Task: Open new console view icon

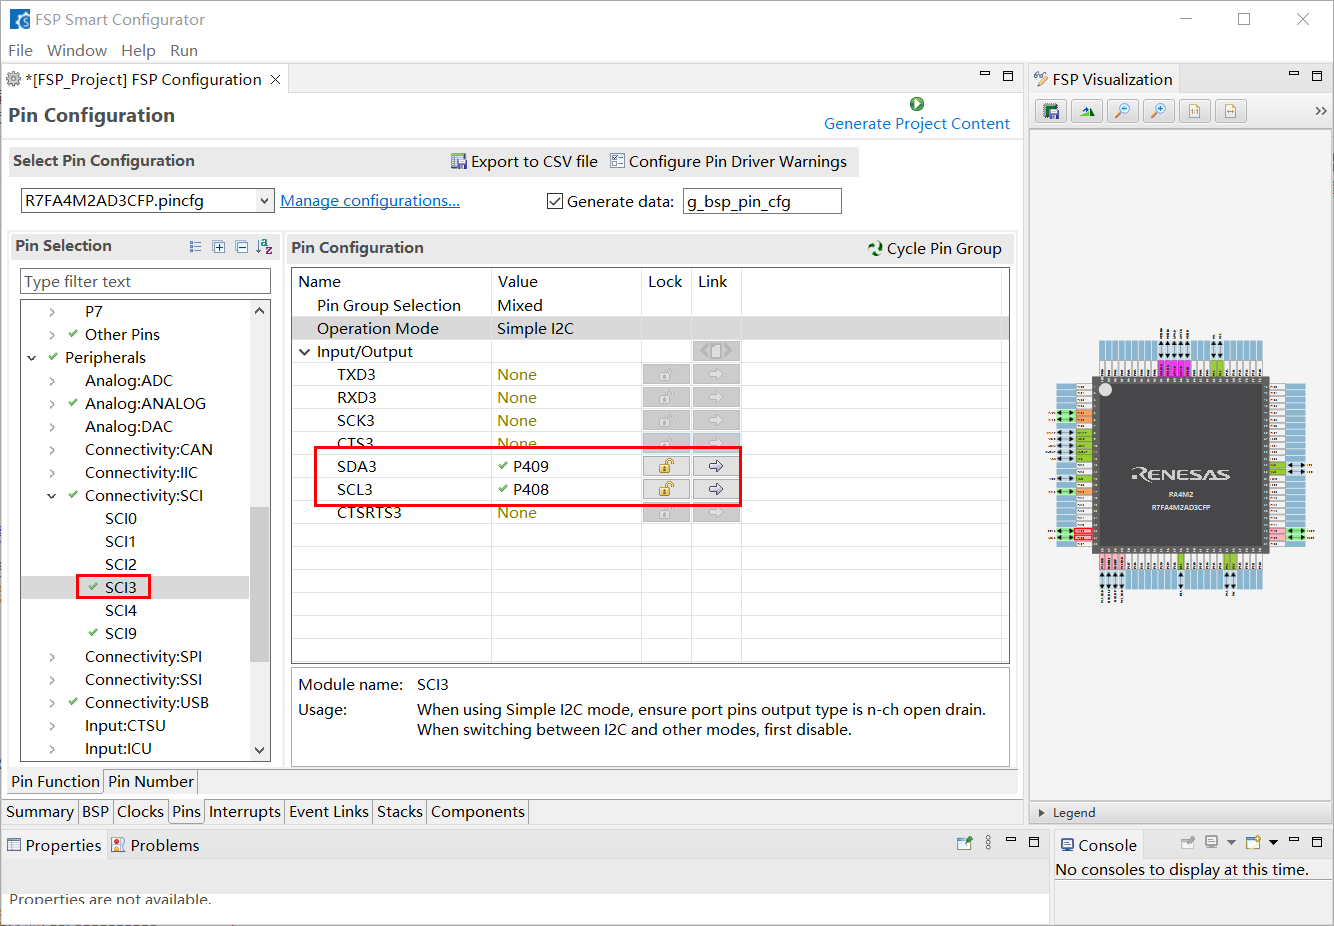Action: pos(1252,843)
